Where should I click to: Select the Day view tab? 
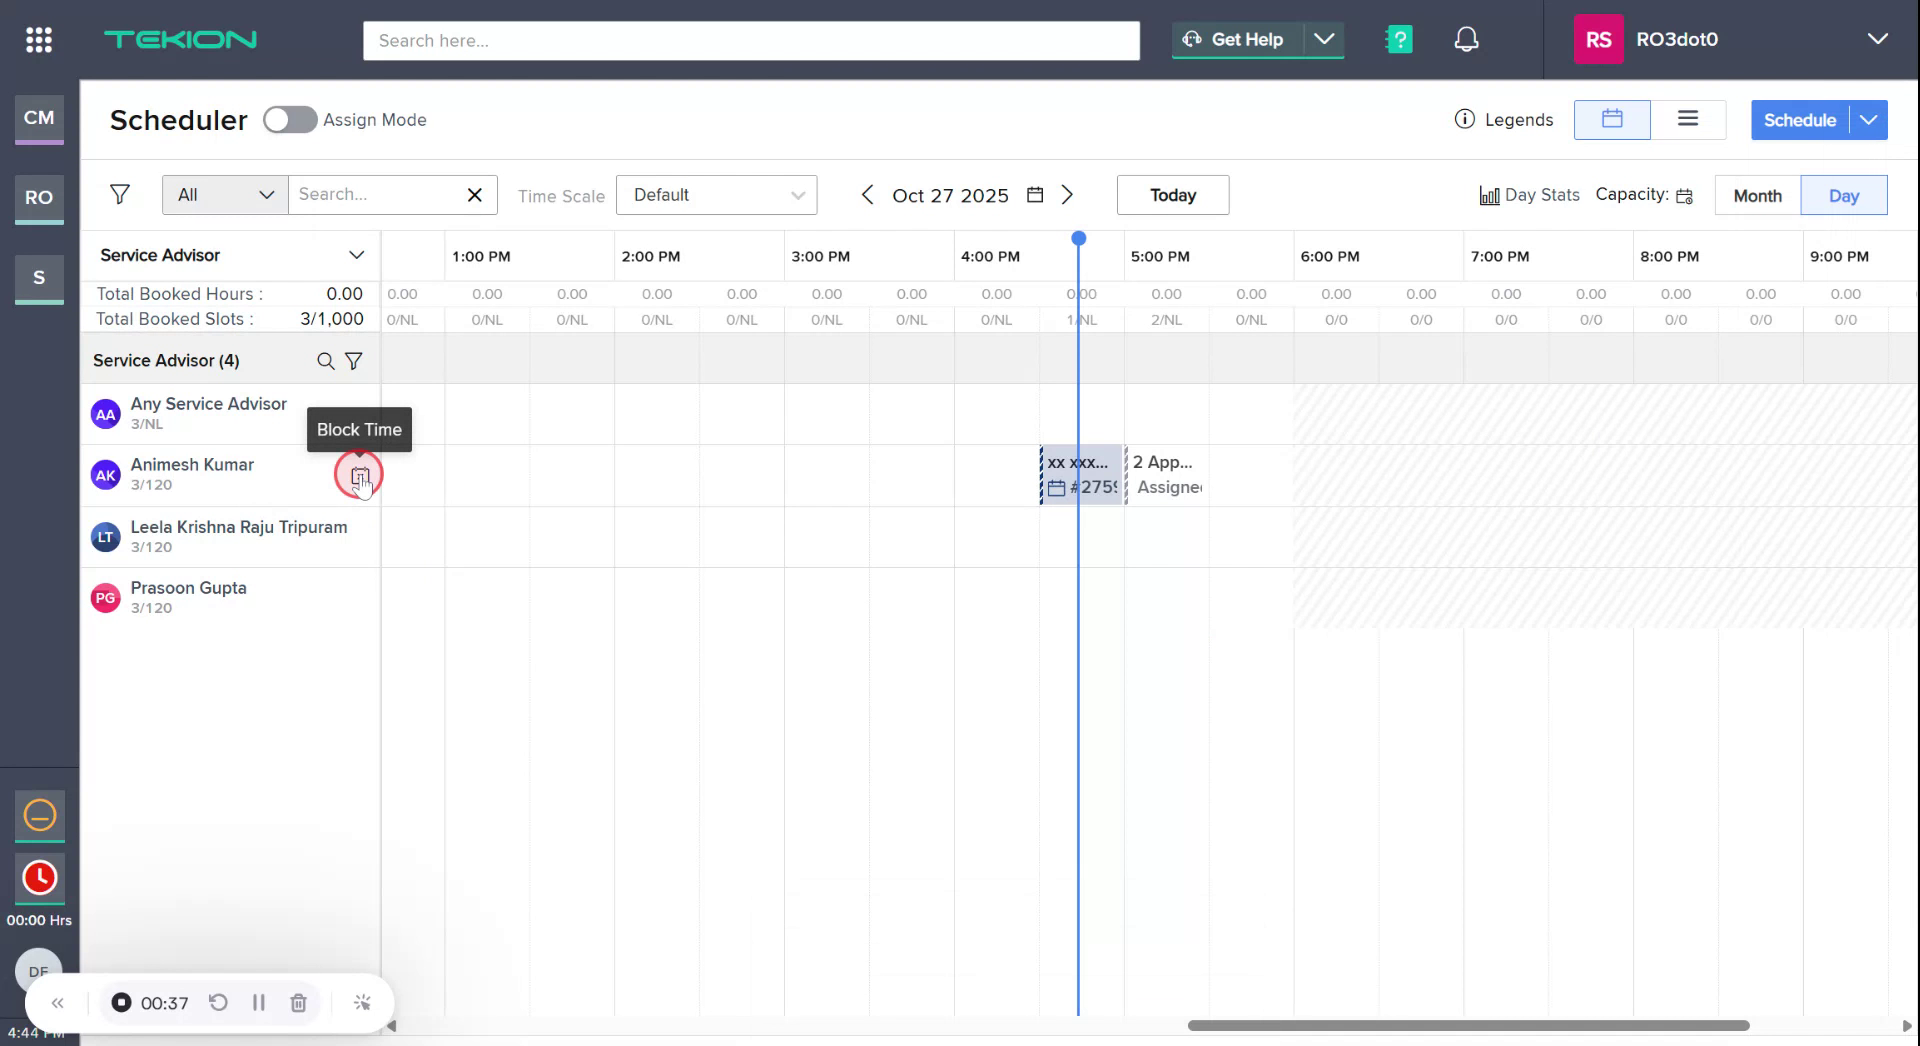tap(1843, 195)
